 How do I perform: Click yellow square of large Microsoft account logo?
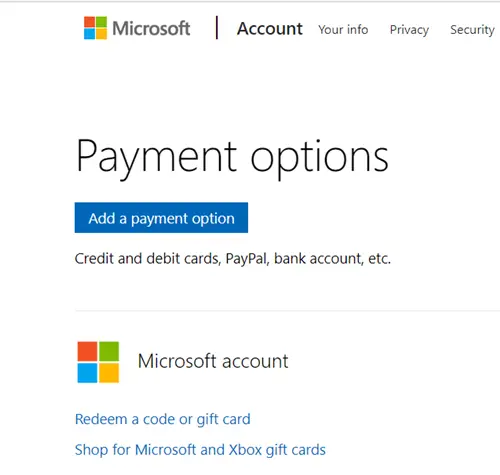point(109,373)
